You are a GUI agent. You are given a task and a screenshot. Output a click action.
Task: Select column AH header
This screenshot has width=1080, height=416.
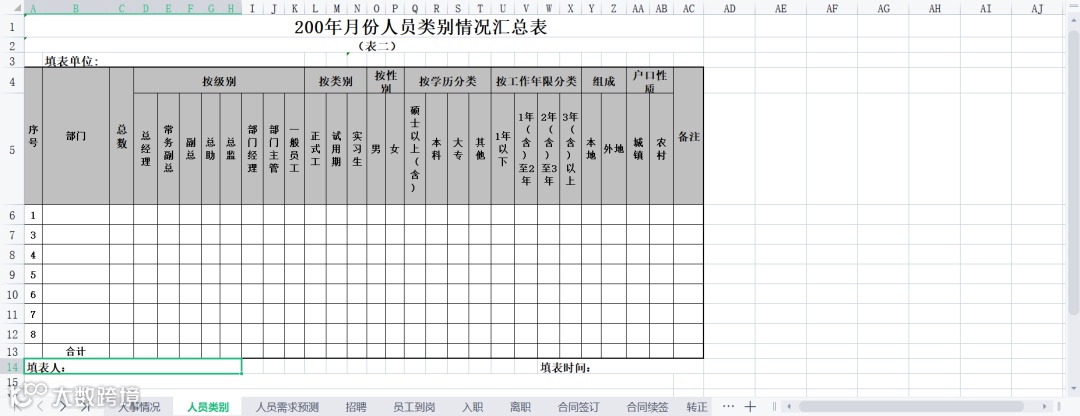click(935, 8)
